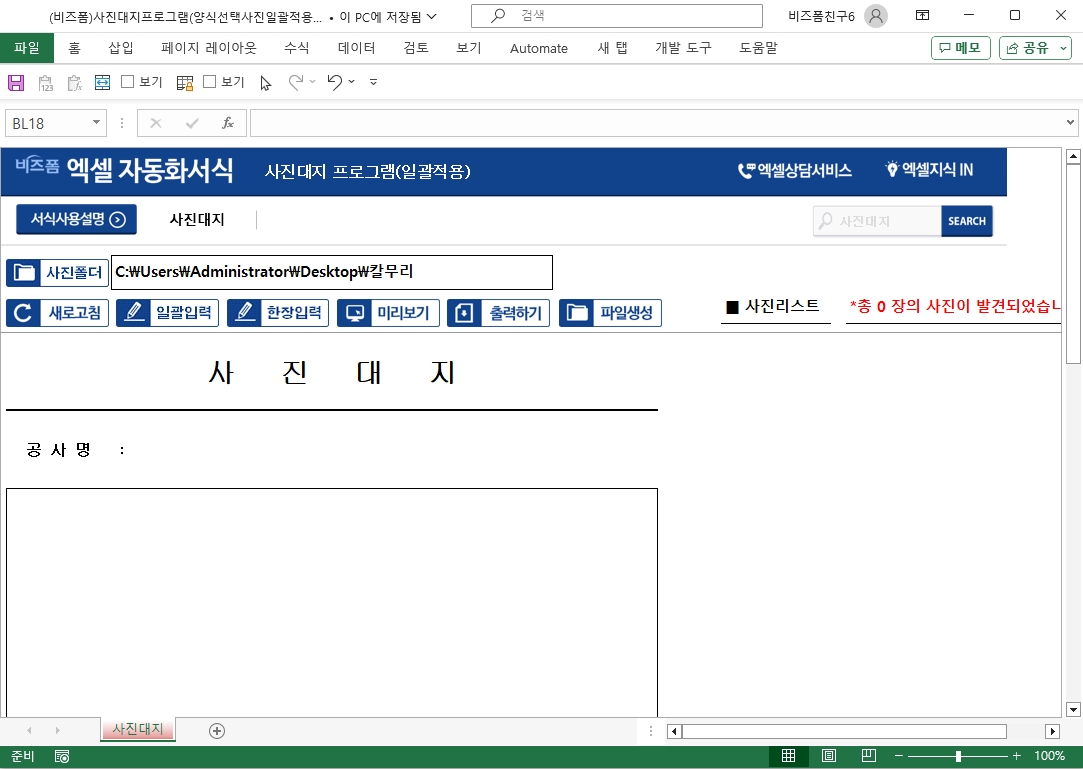
Task: Toggle second 보기 checkbox near lock icon
Action: (x=209, y=82)
